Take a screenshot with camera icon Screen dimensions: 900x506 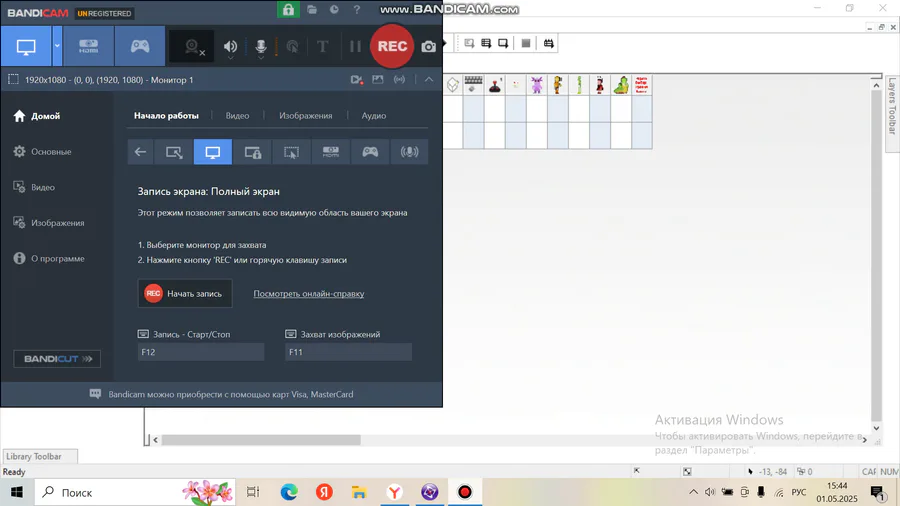[428, 47]
